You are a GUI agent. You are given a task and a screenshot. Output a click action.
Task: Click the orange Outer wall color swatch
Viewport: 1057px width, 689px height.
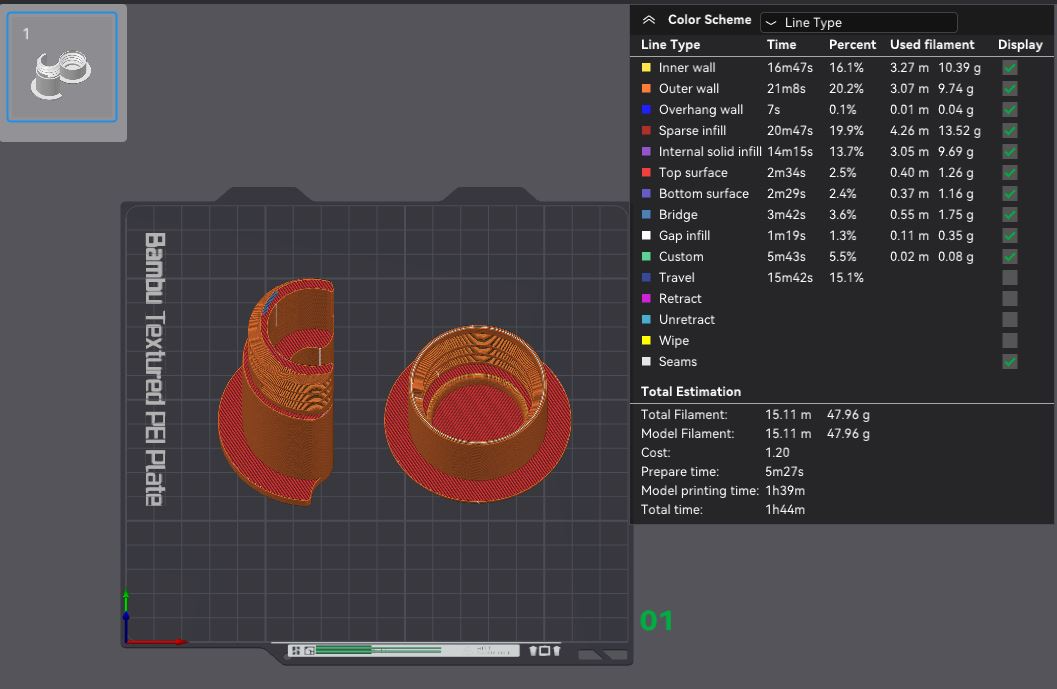coord(646,88)
